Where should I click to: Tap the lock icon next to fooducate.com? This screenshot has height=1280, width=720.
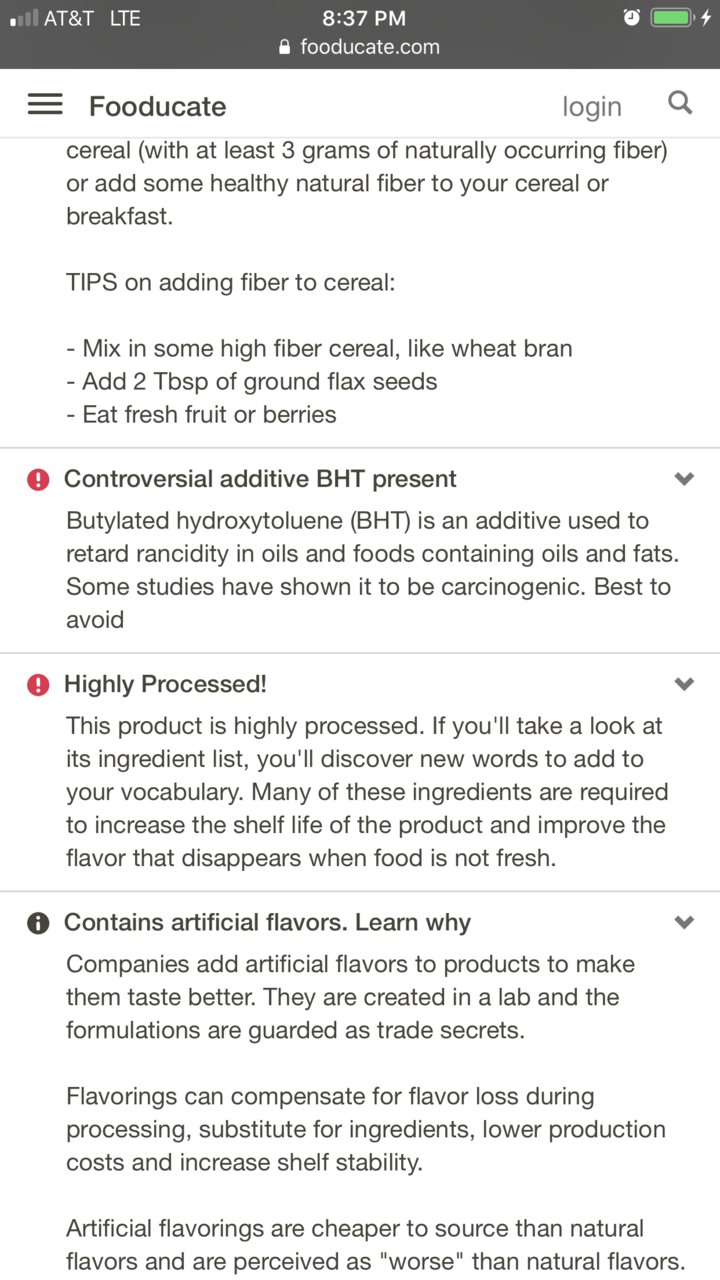point(285,47)
